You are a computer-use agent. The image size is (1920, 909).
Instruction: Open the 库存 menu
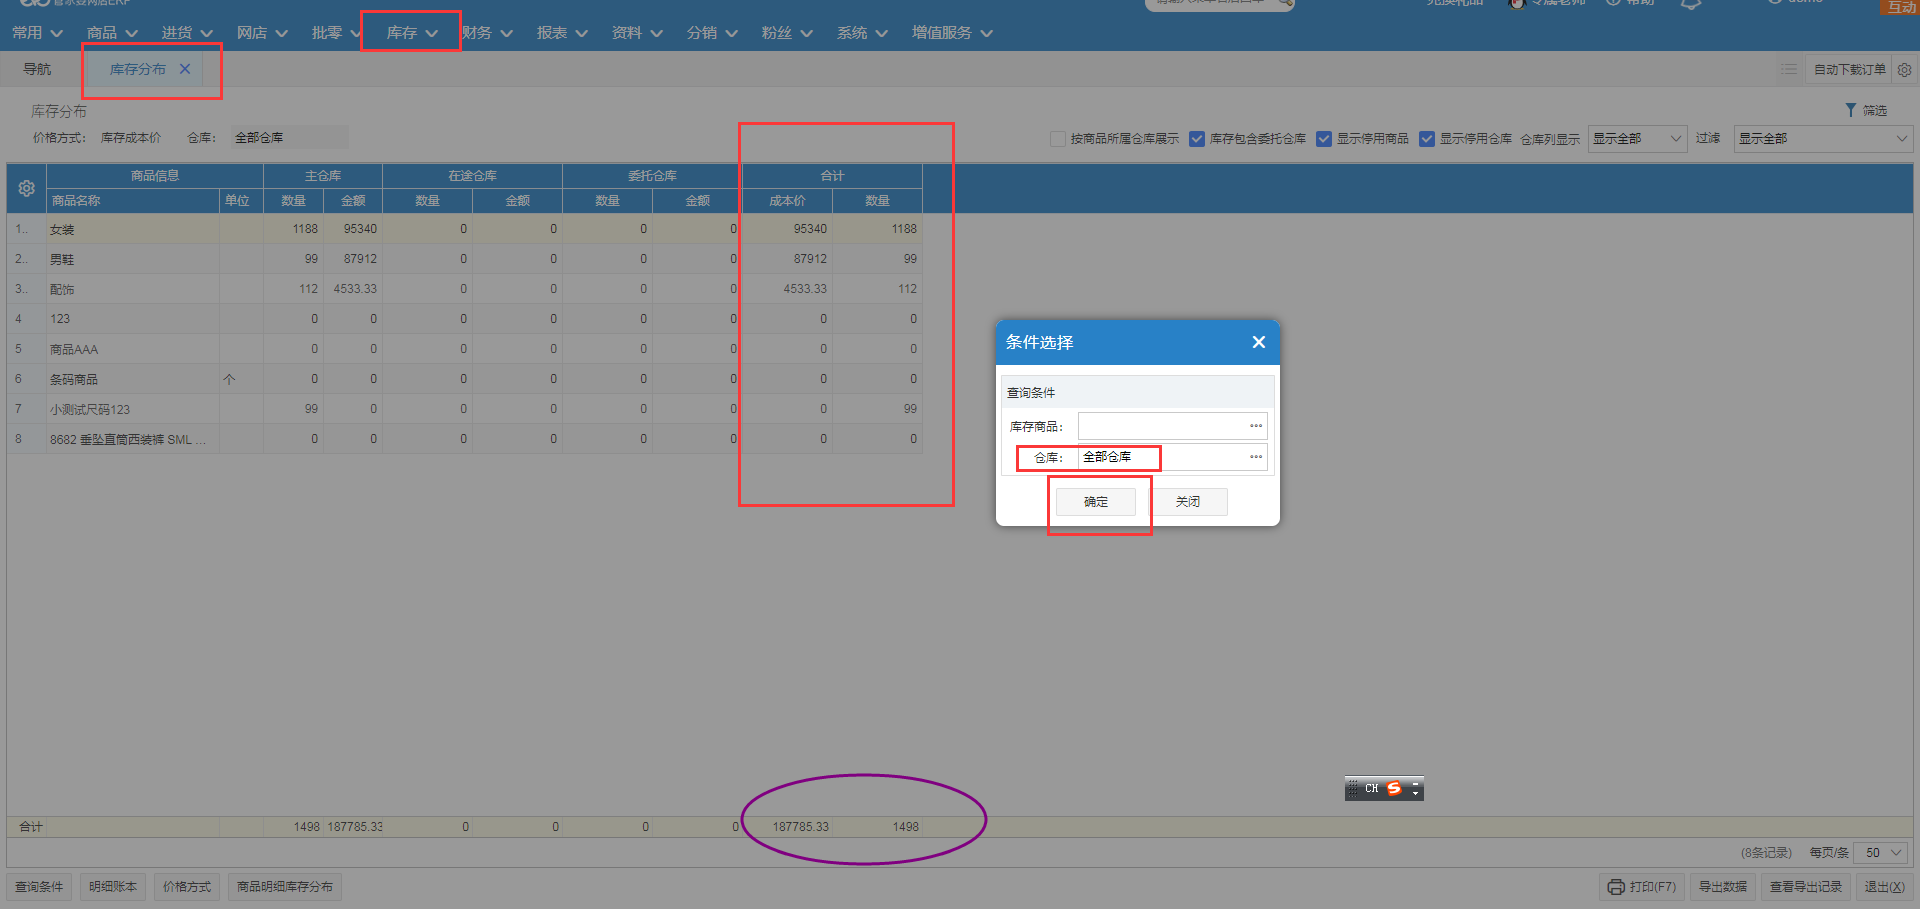(x=411, y=33)
